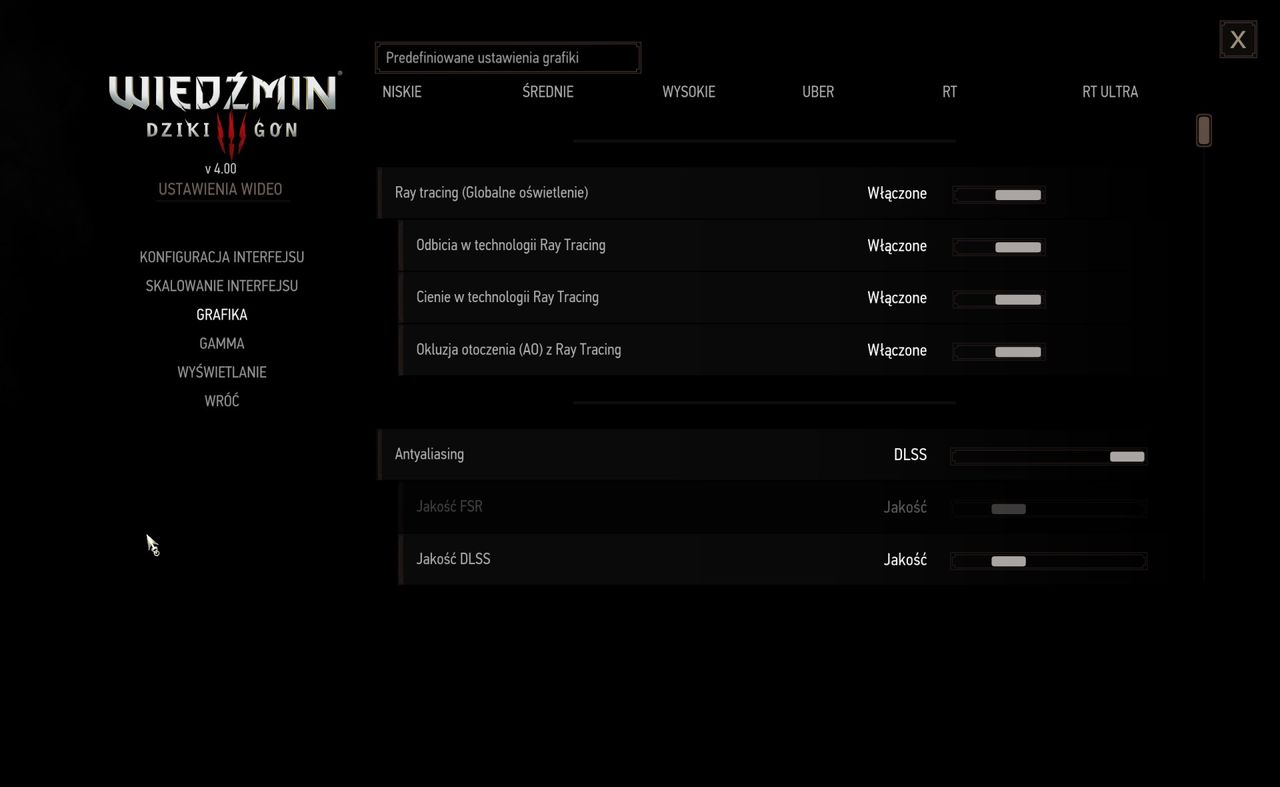Image resolution: width=1280 pixels, height=787 pixels.
Task: Select the Ray tracing (Globalne oświetlenie) label
Action: 491,193
